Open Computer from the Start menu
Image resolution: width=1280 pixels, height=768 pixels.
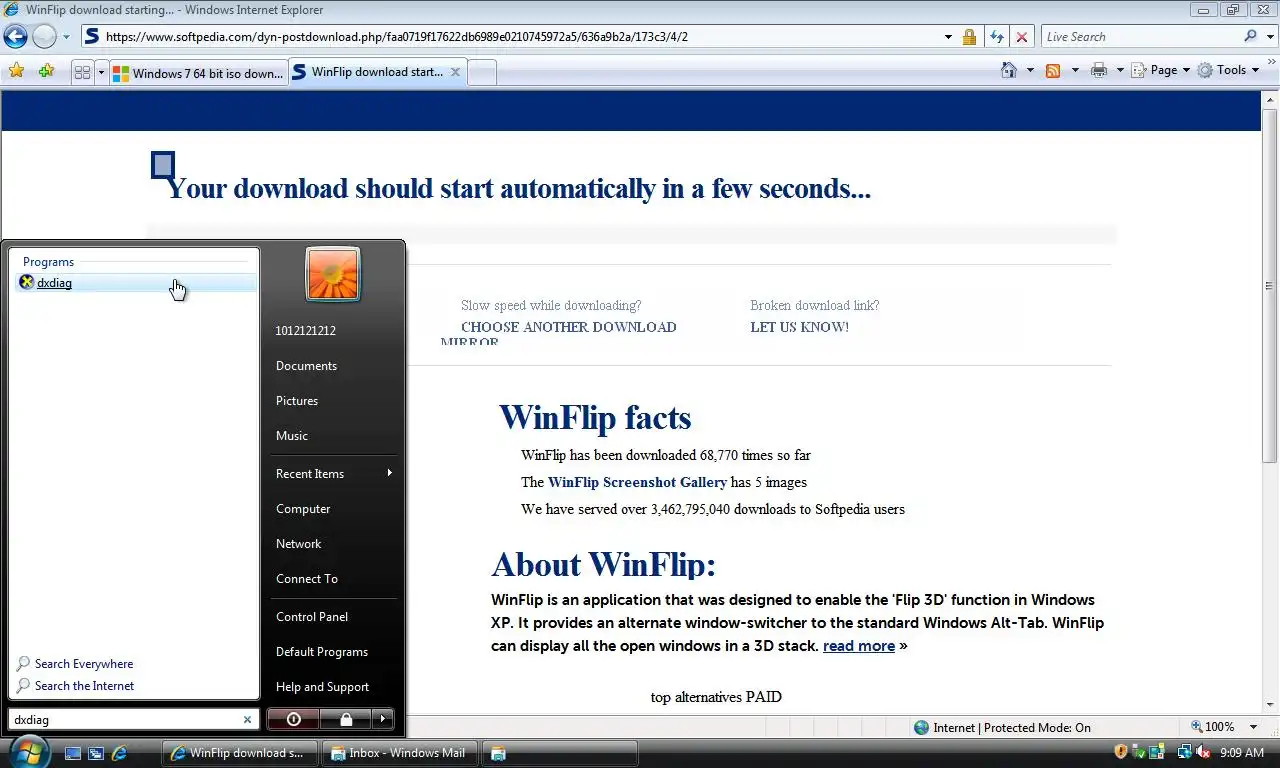click(x=303, y=508)
